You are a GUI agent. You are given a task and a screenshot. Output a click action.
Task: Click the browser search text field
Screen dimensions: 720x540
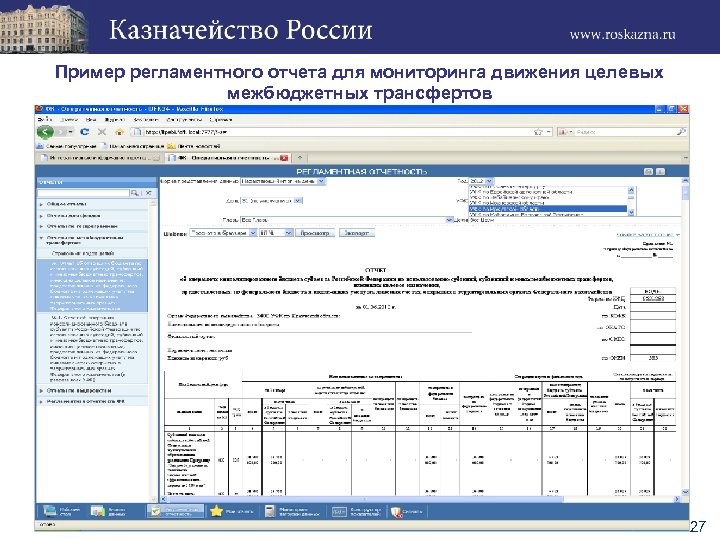(624, 132)
